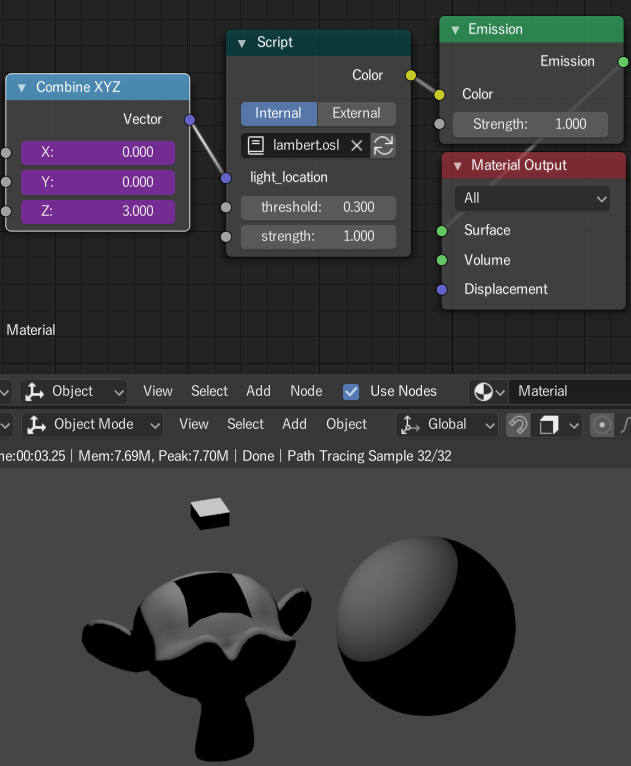Click the Emission Strength 1.000 field
631x766 pixels.
(x=530, y=125)
